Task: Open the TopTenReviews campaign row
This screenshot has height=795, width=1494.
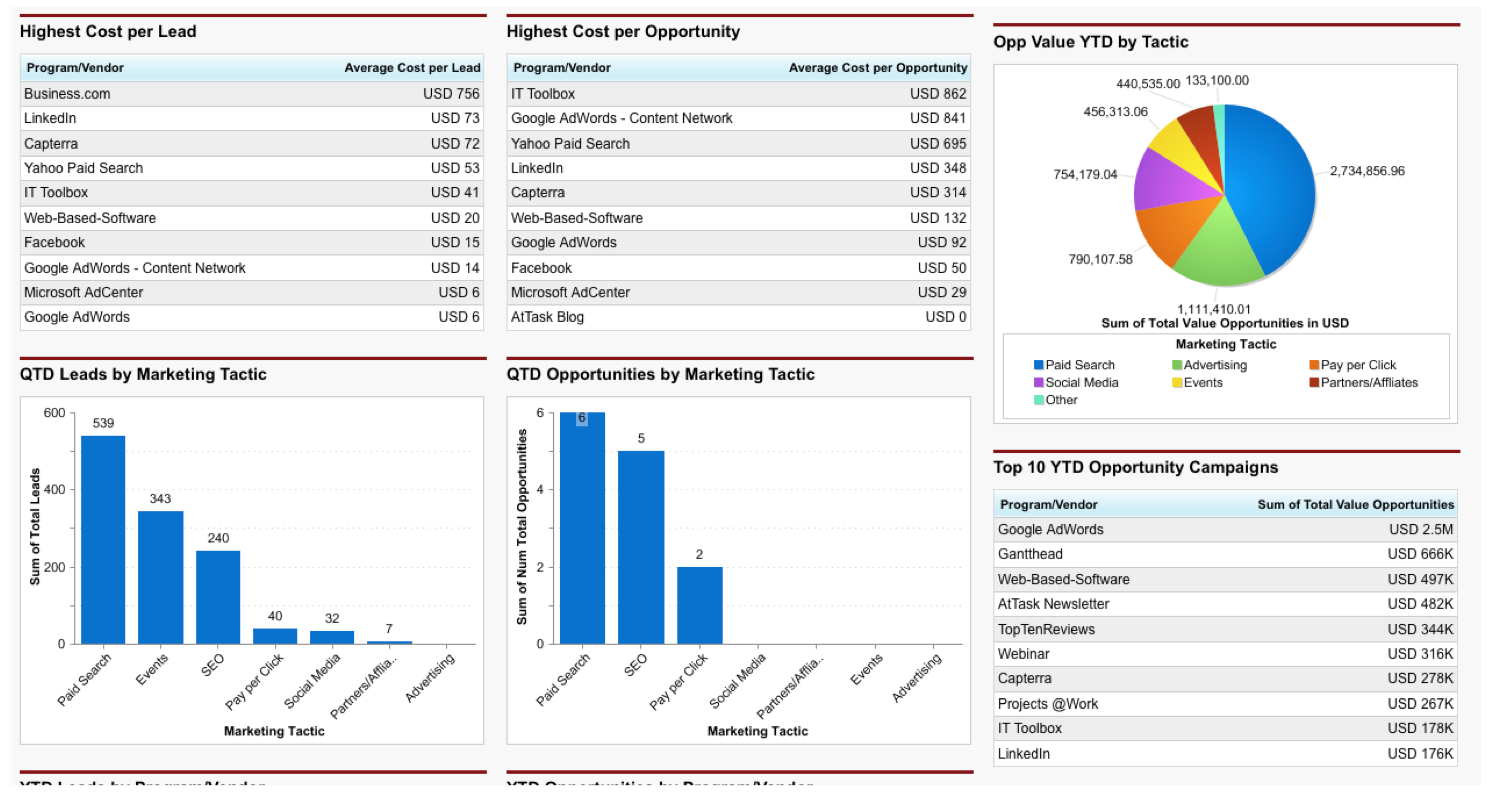Action: [1046, 629]
